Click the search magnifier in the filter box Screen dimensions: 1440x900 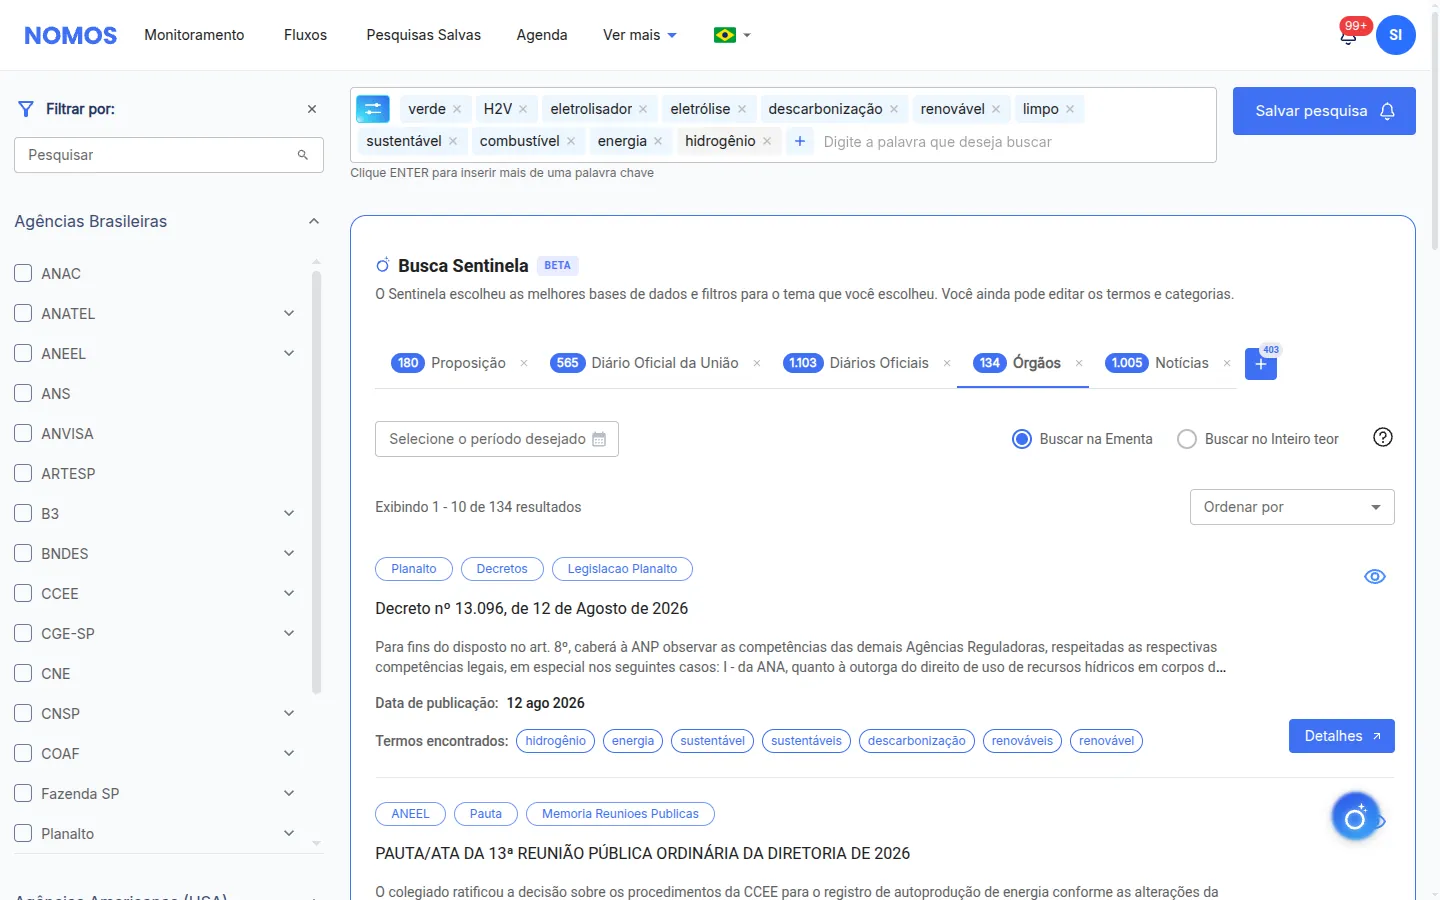(x=303, y=155)
